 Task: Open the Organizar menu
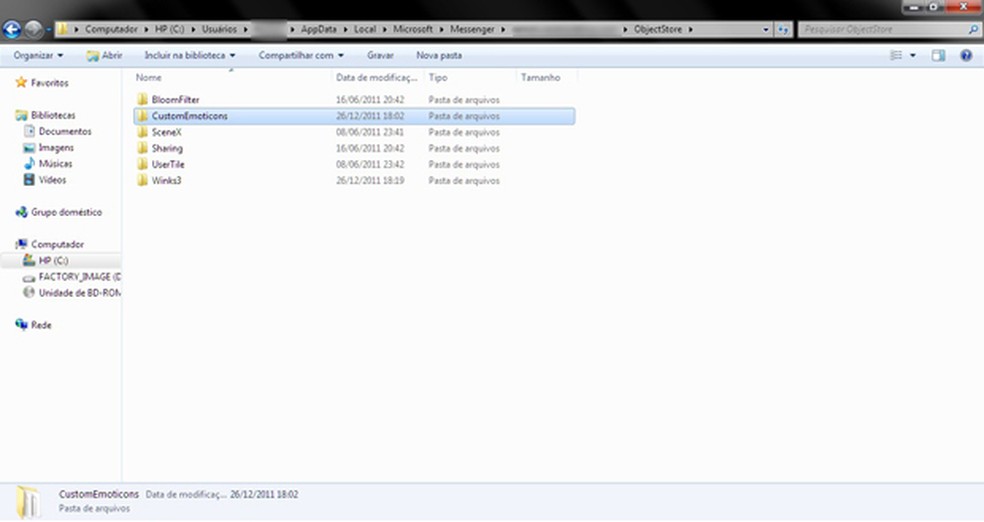38,55
